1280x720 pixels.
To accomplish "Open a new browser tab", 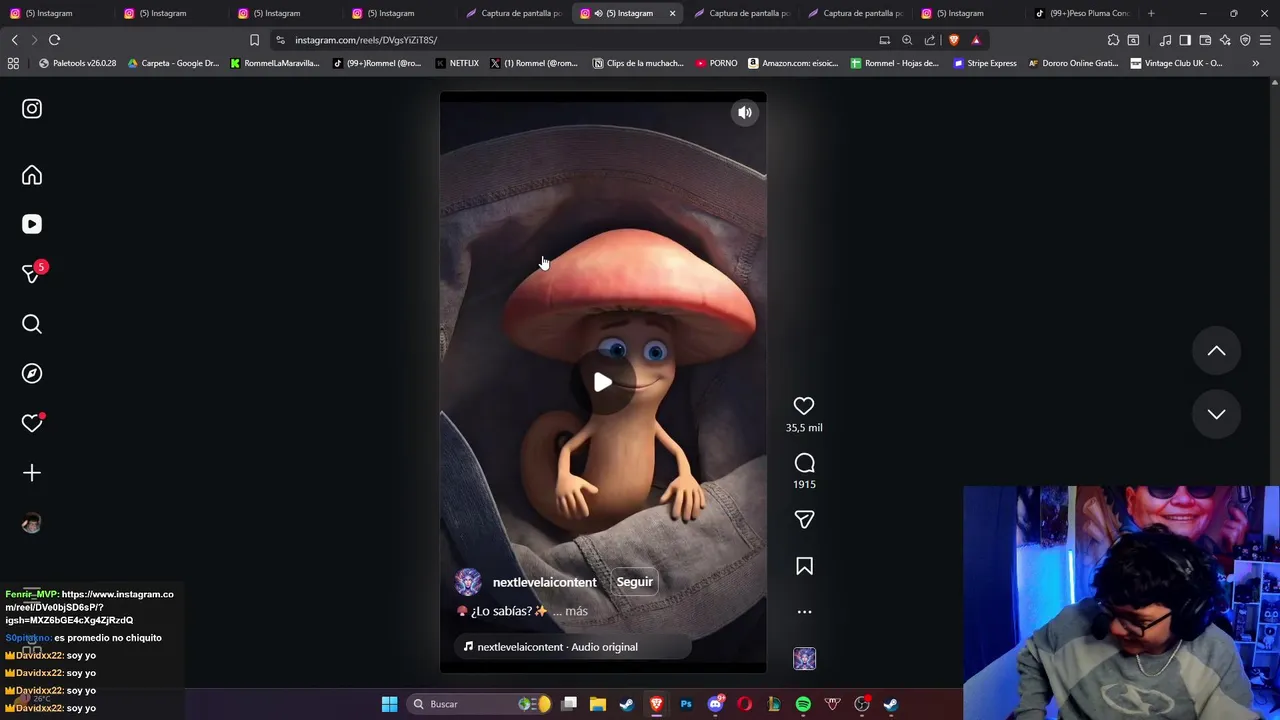I will tap(1151, 13).
